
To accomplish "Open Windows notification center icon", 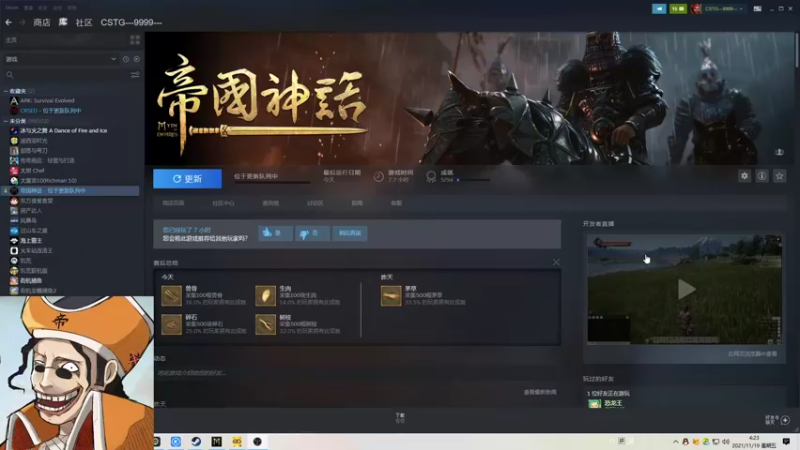I will tap(786, 441).
